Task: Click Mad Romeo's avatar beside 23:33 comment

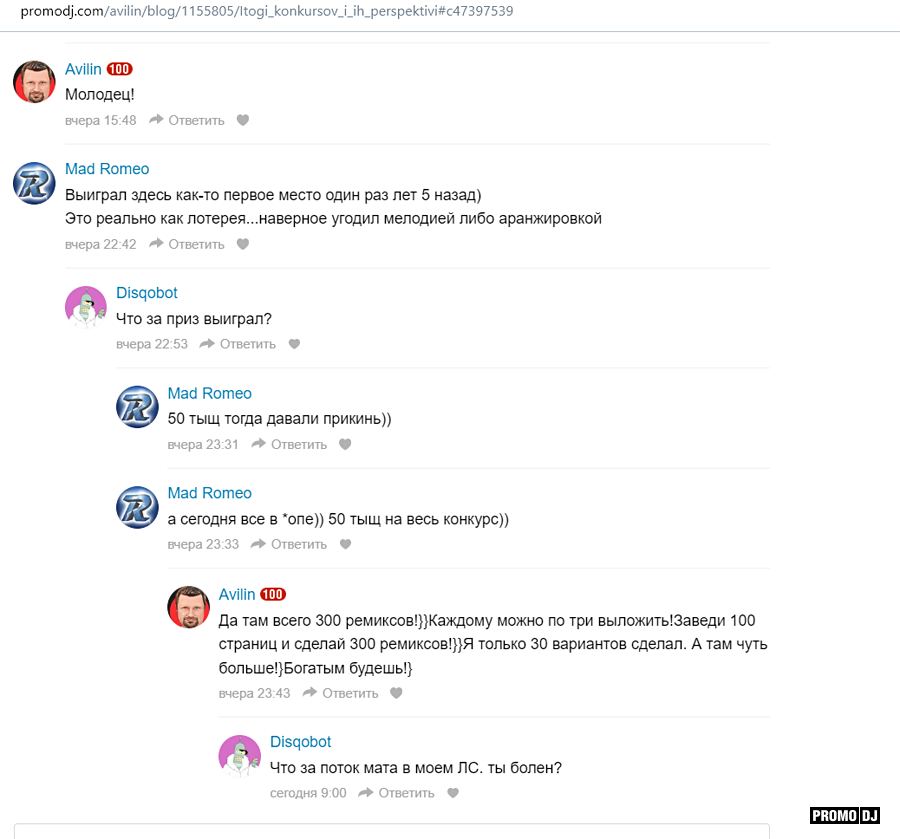Action: point(137,507)
